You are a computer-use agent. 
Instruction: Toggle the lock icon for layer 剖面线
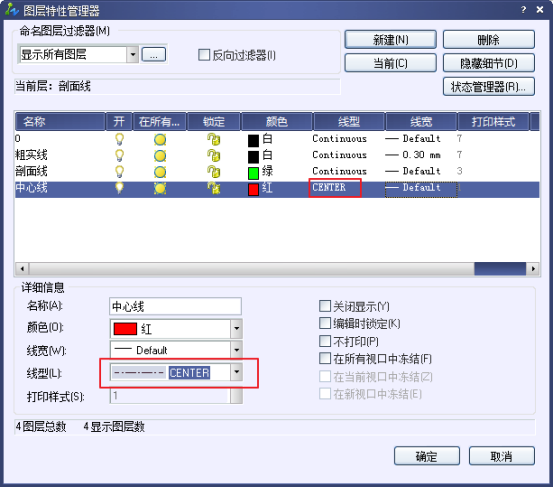(213, 172)
